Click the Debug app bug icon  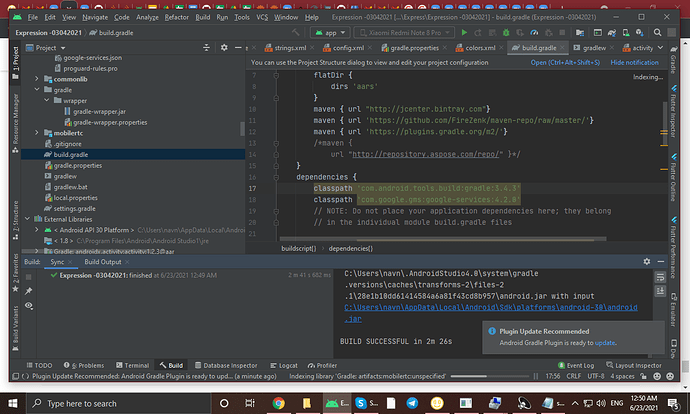point(506,32)
